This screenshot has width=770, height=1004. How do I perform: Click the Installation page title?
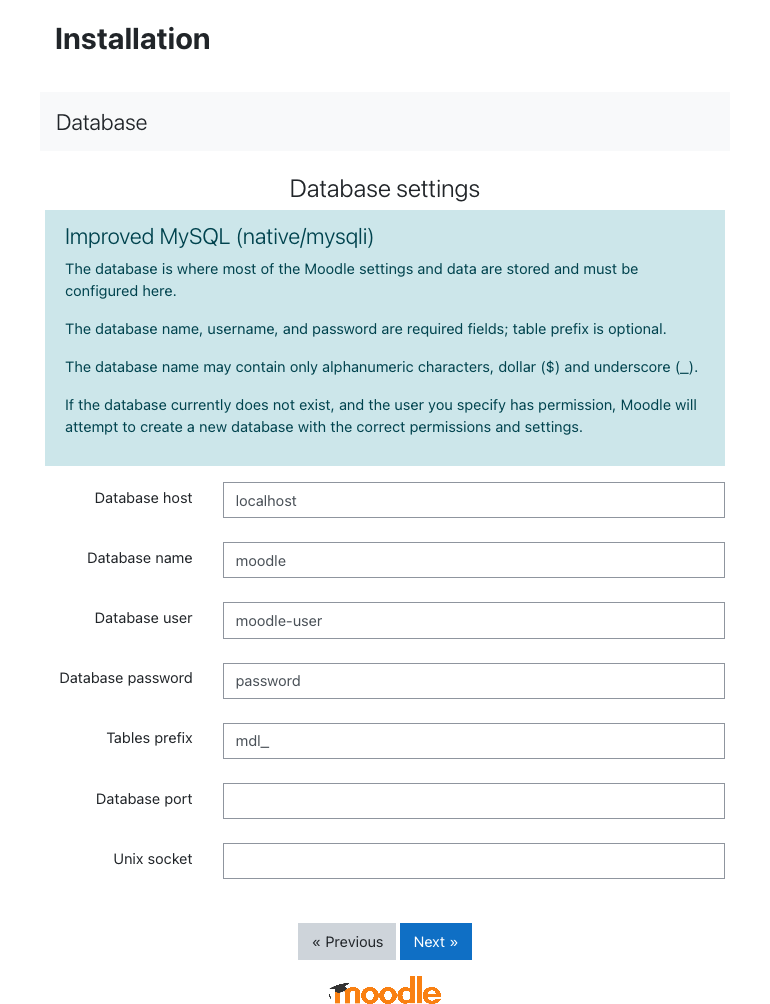(132, 39)
